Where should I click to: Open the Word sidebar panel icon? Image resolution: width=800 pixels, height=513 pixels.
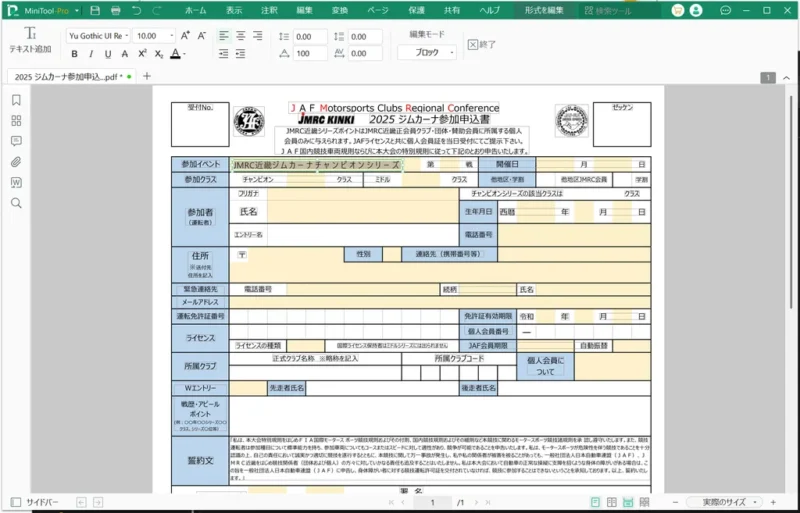(x=16, y=182)
